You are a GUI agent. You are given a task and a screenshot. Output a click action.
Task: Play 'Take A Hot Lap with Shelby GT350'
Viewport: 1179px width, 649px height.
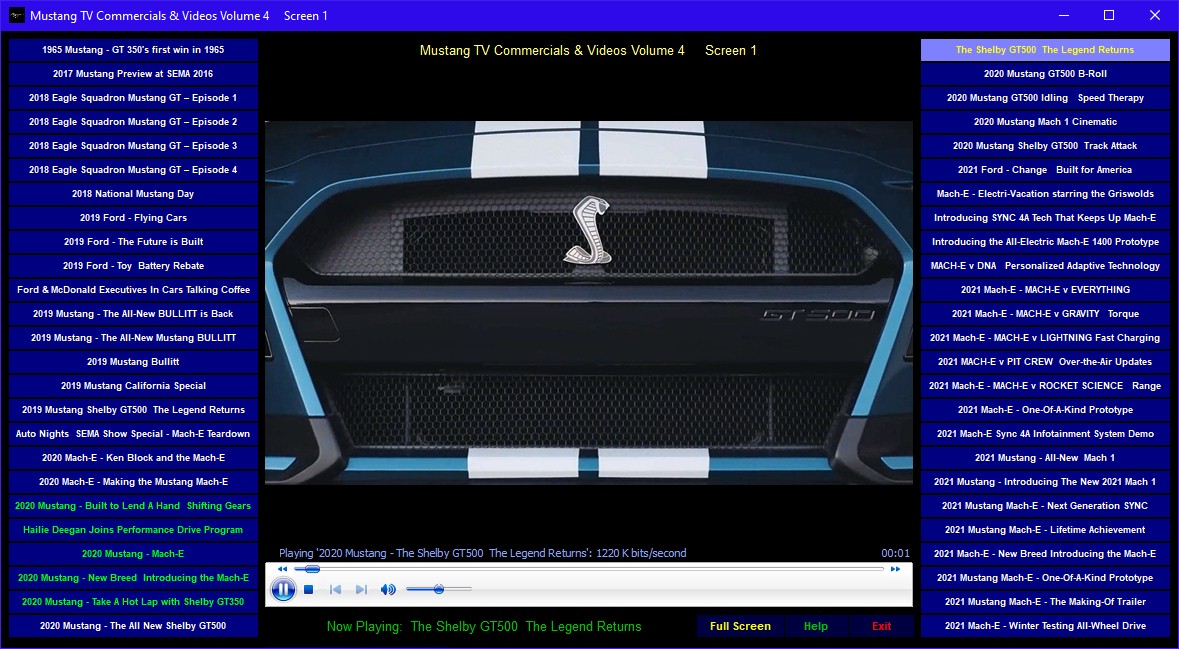click(x=133, y=602)
